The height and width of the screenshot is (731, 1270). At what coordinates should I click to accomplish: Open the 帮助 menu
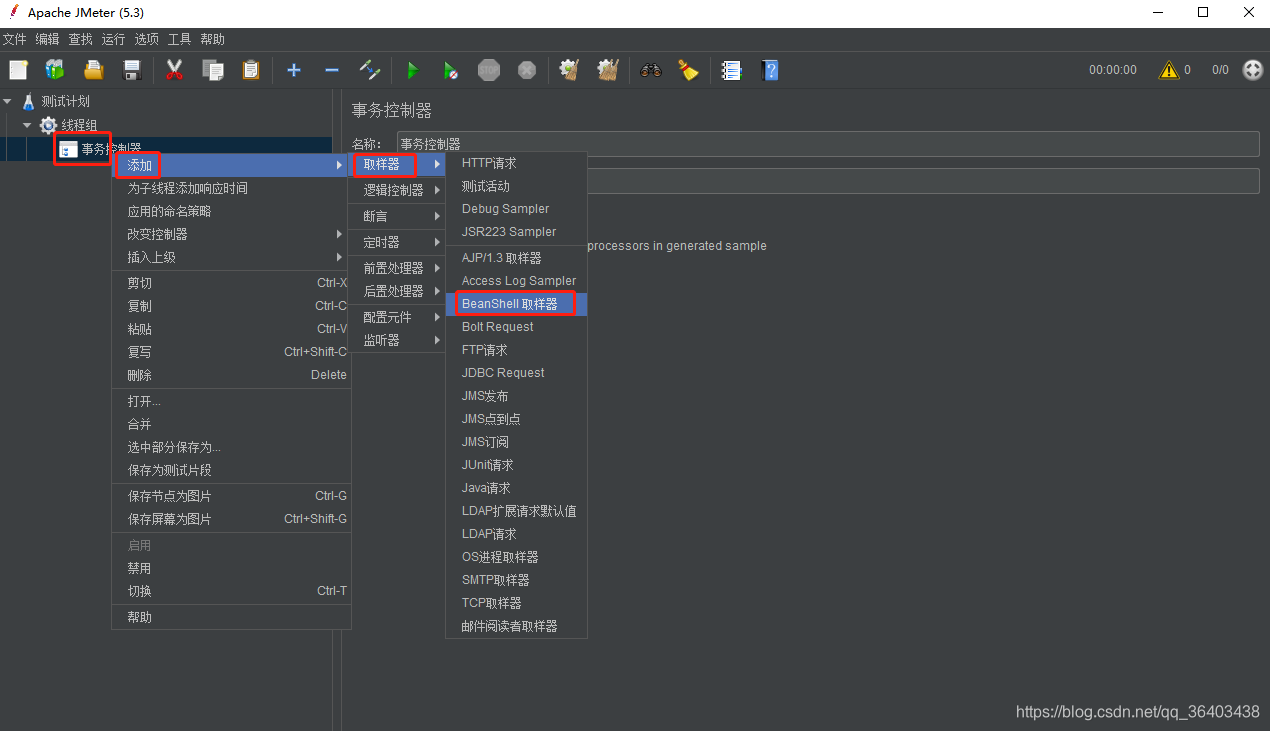(212, 39)
